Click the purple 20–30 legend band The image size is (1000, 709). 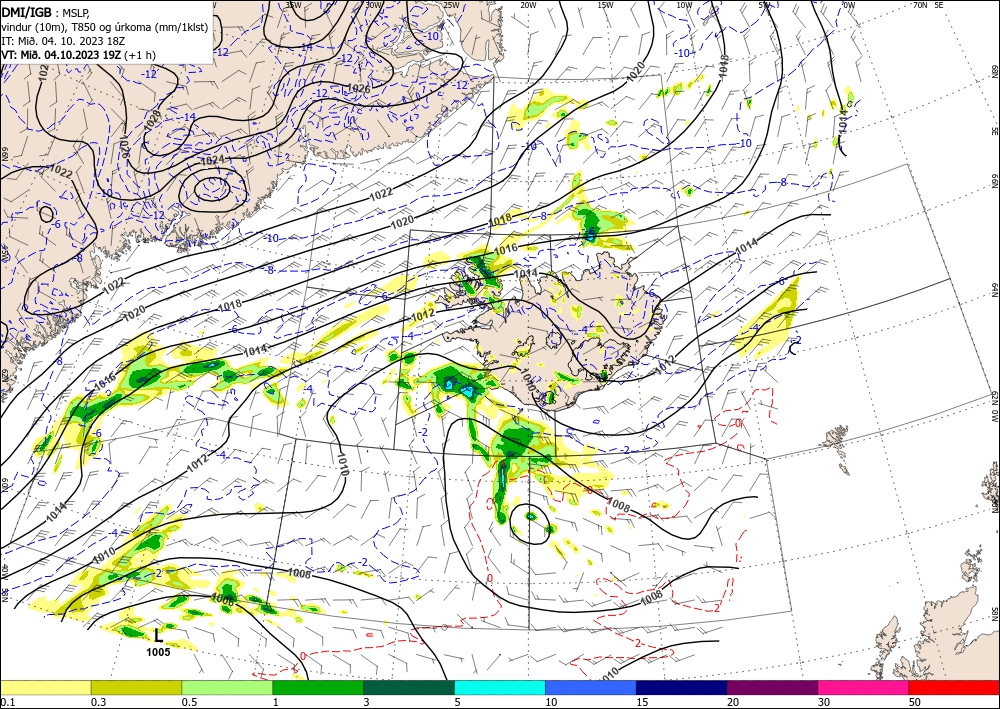772,687
